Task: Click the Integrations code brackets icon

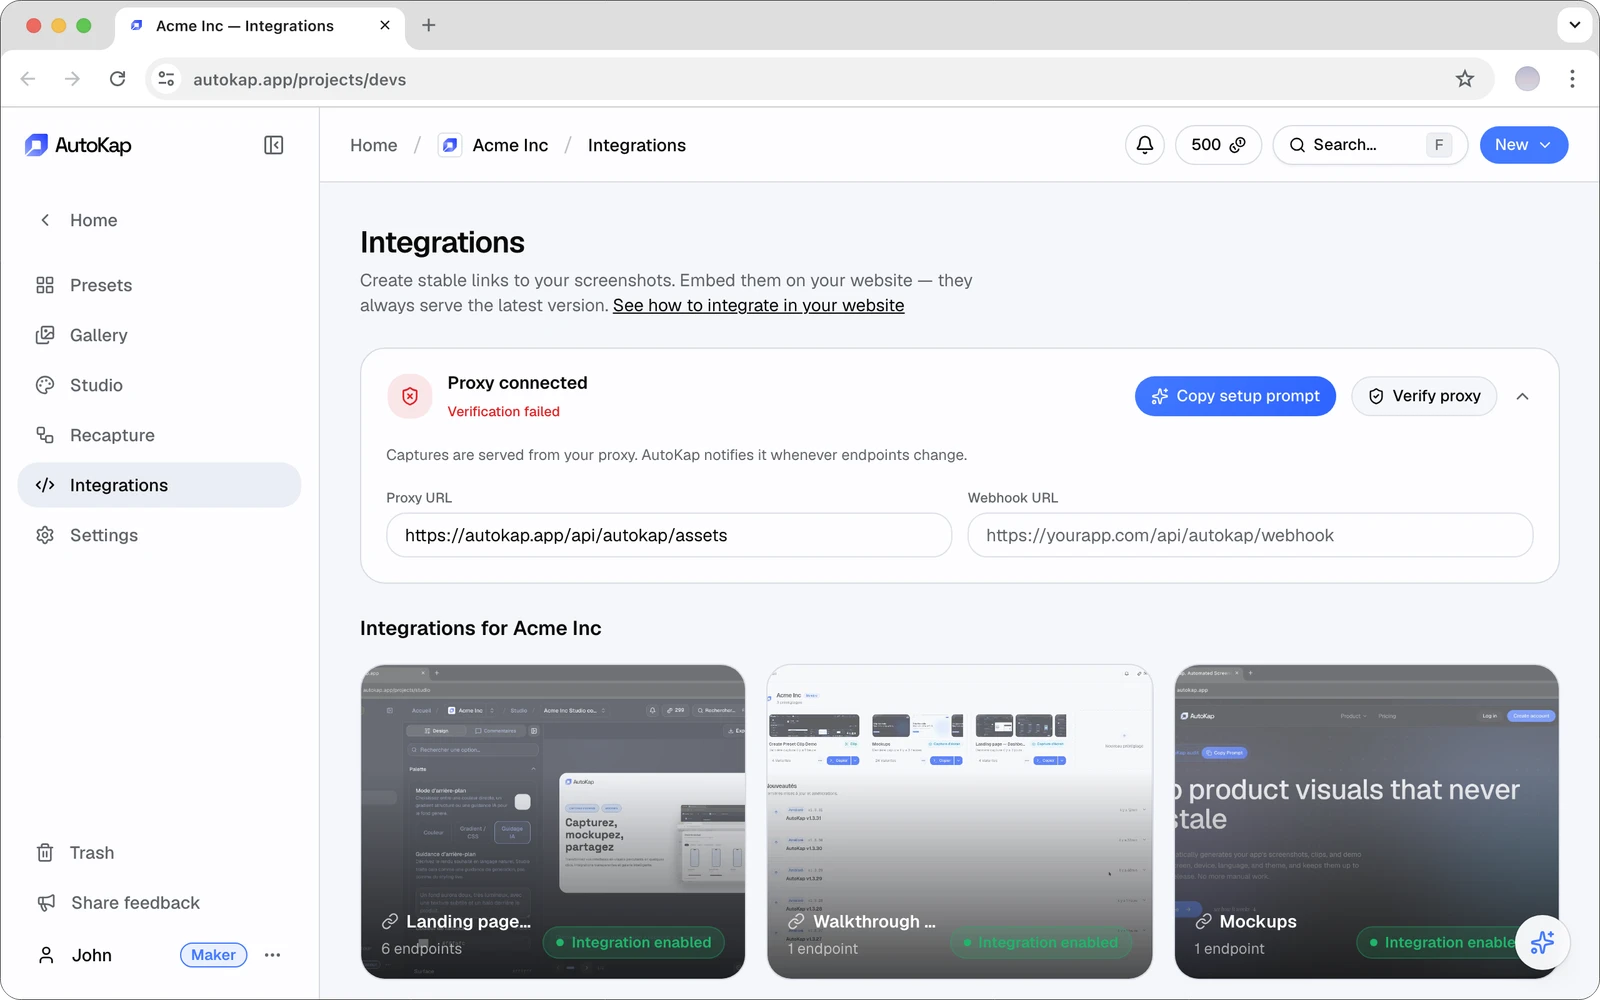Action: point(45,485)
